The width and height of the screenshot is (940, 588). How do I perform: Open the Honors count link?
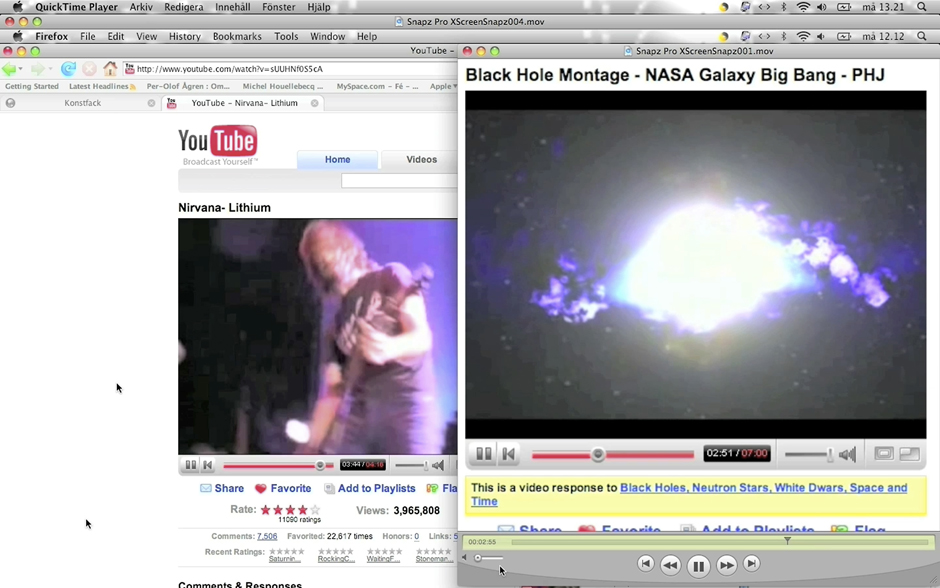click(417, 536)
